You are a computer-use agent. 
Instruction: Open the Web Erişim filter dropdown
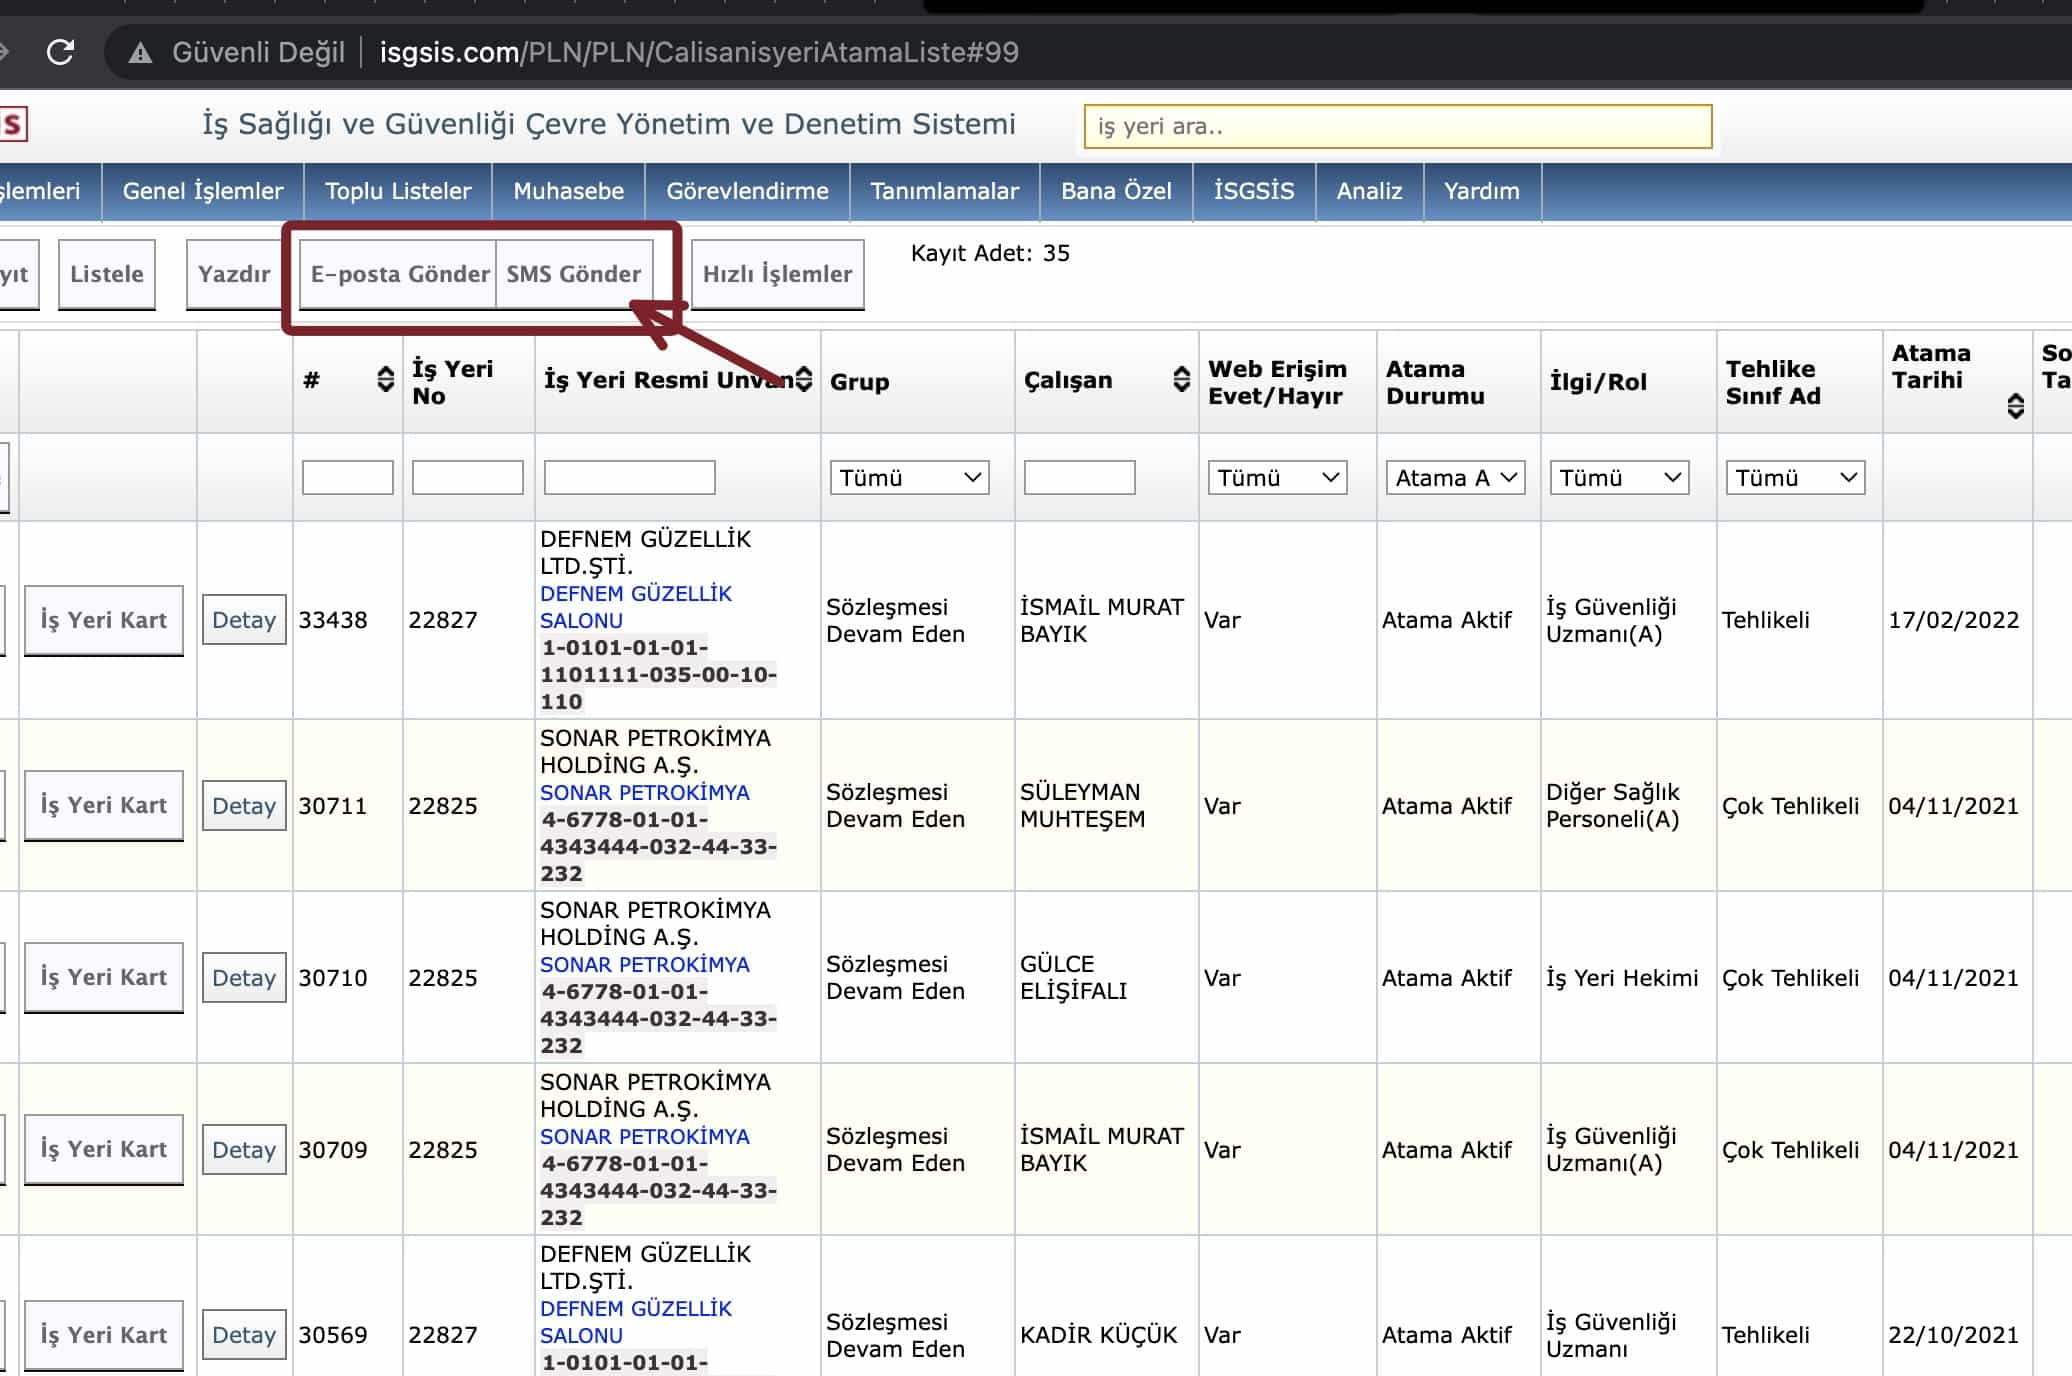1277,478
